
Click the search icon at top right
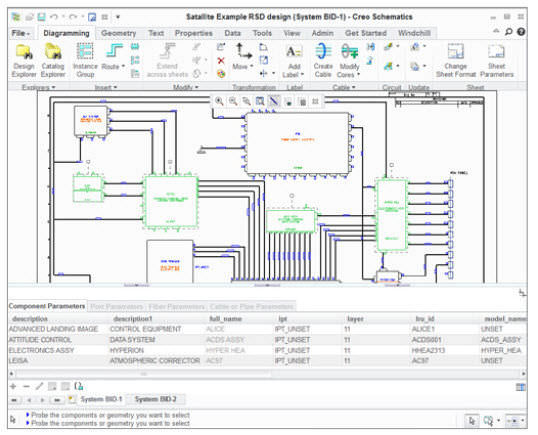coord(508,32)
